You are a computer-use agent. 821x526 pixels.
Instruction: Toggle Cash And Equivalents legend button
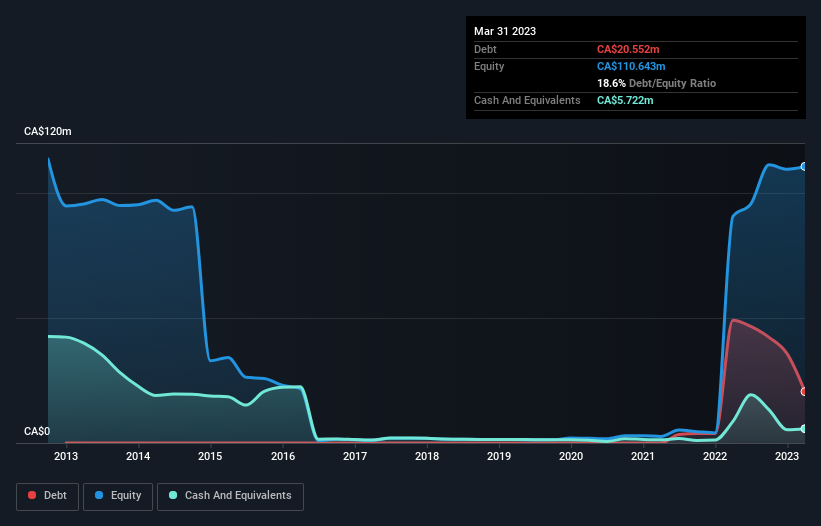point(230,496)
